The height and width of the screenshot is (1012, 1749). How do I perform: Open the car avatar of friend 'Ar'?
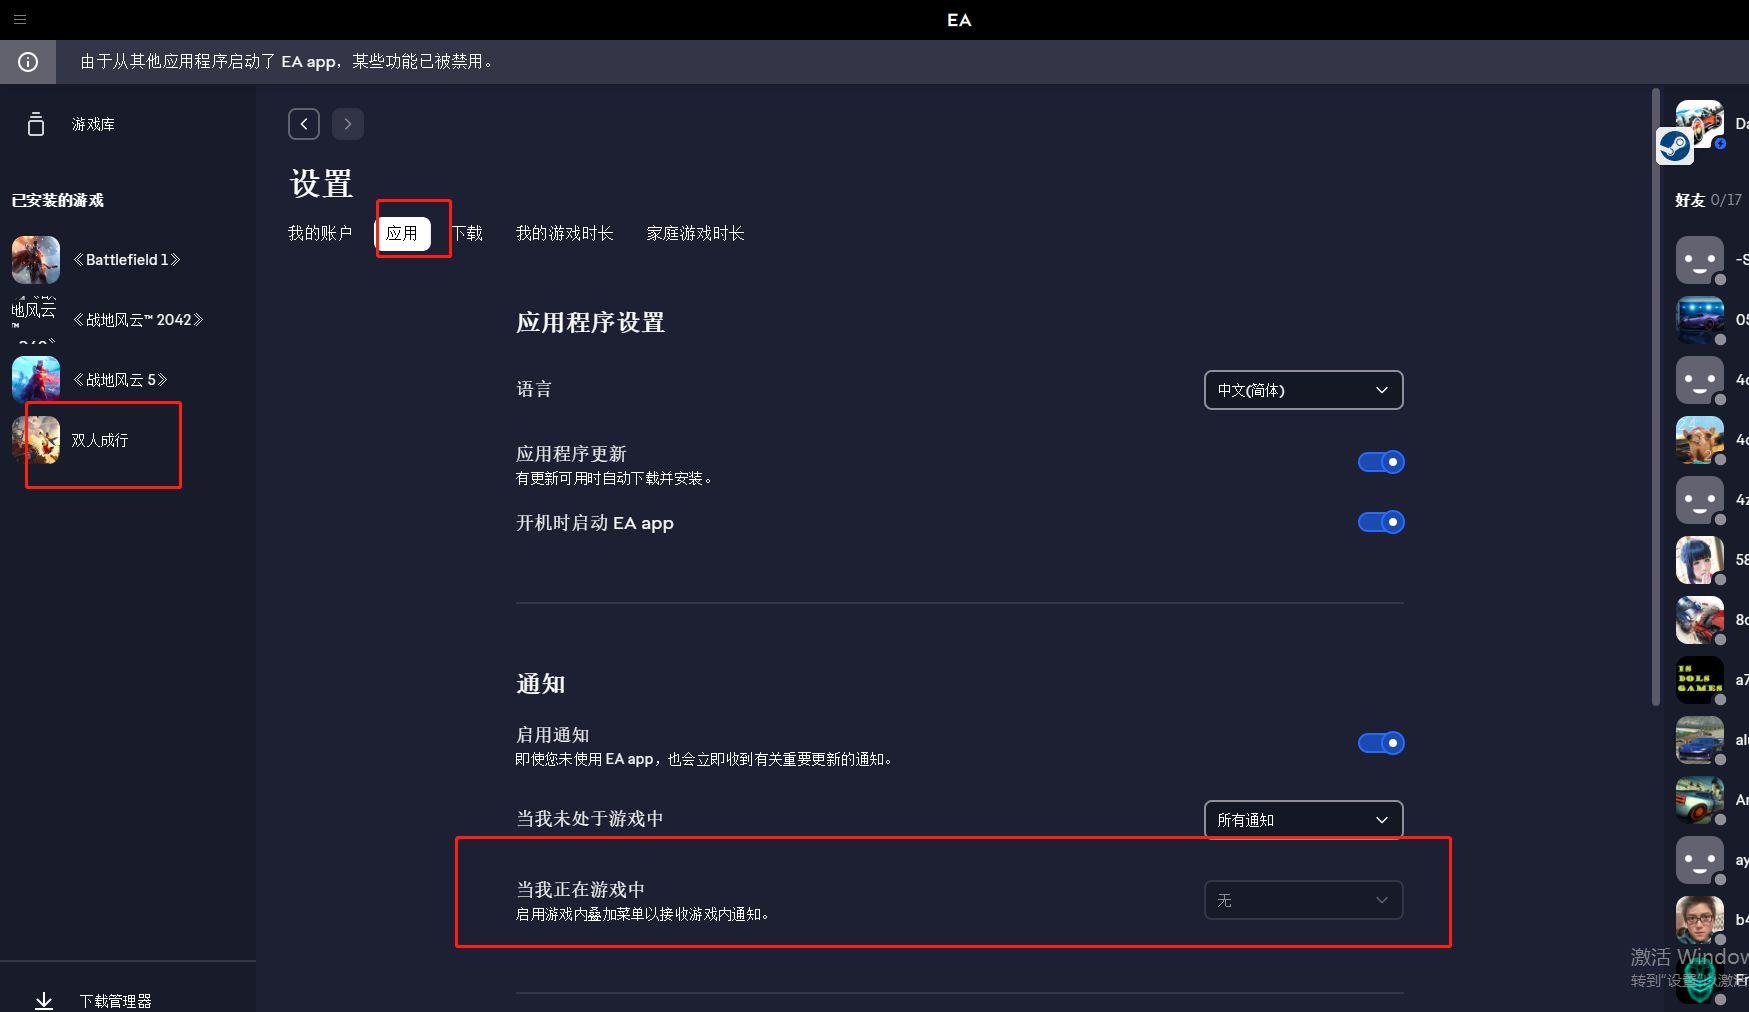(x=1700, y=800)
